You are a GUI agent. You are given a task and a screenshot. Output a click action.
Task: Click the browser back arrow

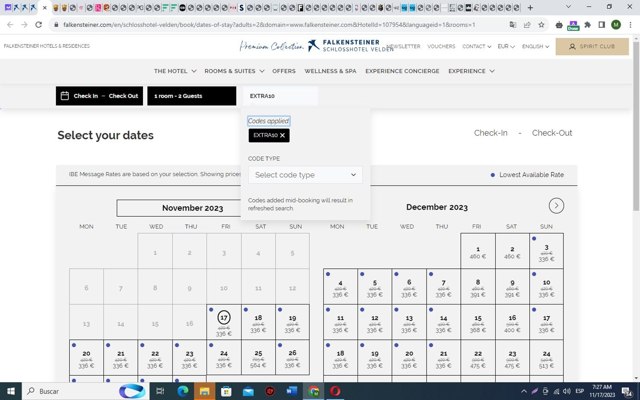click(x=10, y=25)
